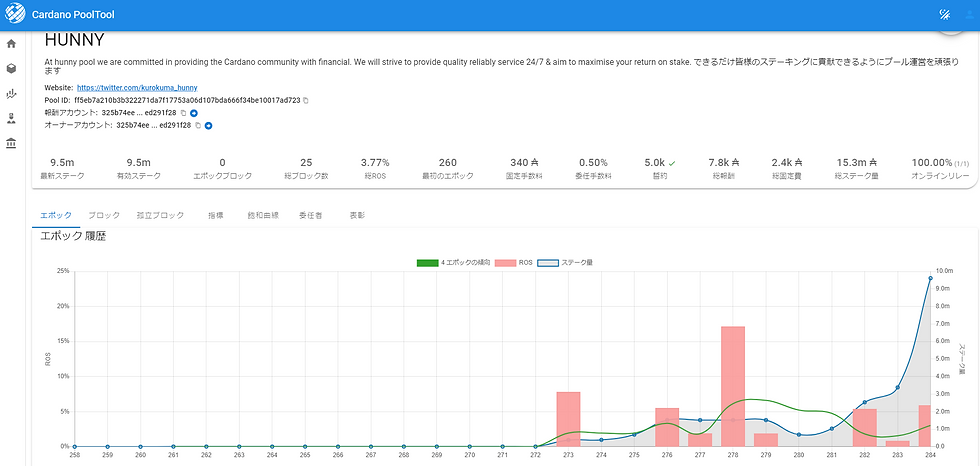Open the オーナーアカウント blue arrow link
Viewport: 980px width, 466px height.
point(209,126)
